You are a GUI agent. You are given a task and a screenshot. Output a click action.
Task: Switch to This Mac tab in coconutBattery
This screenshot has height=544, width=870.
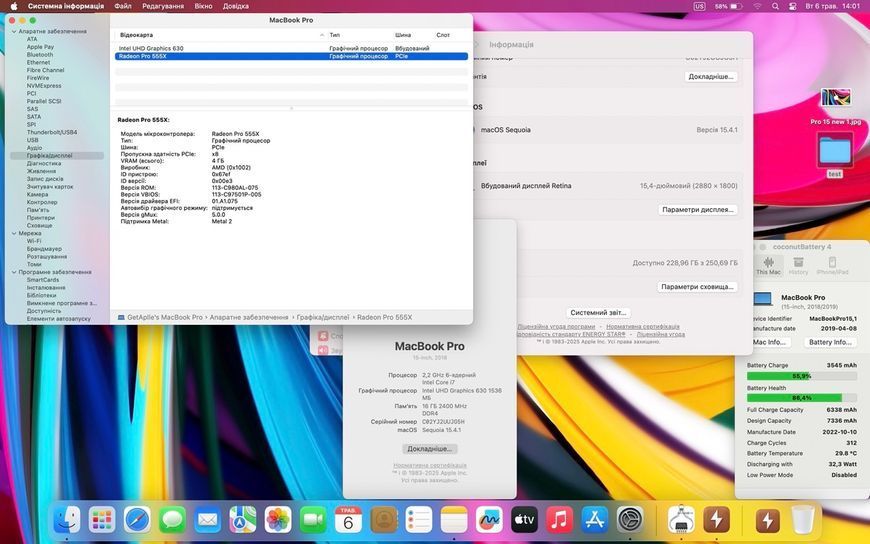[768, 265]
